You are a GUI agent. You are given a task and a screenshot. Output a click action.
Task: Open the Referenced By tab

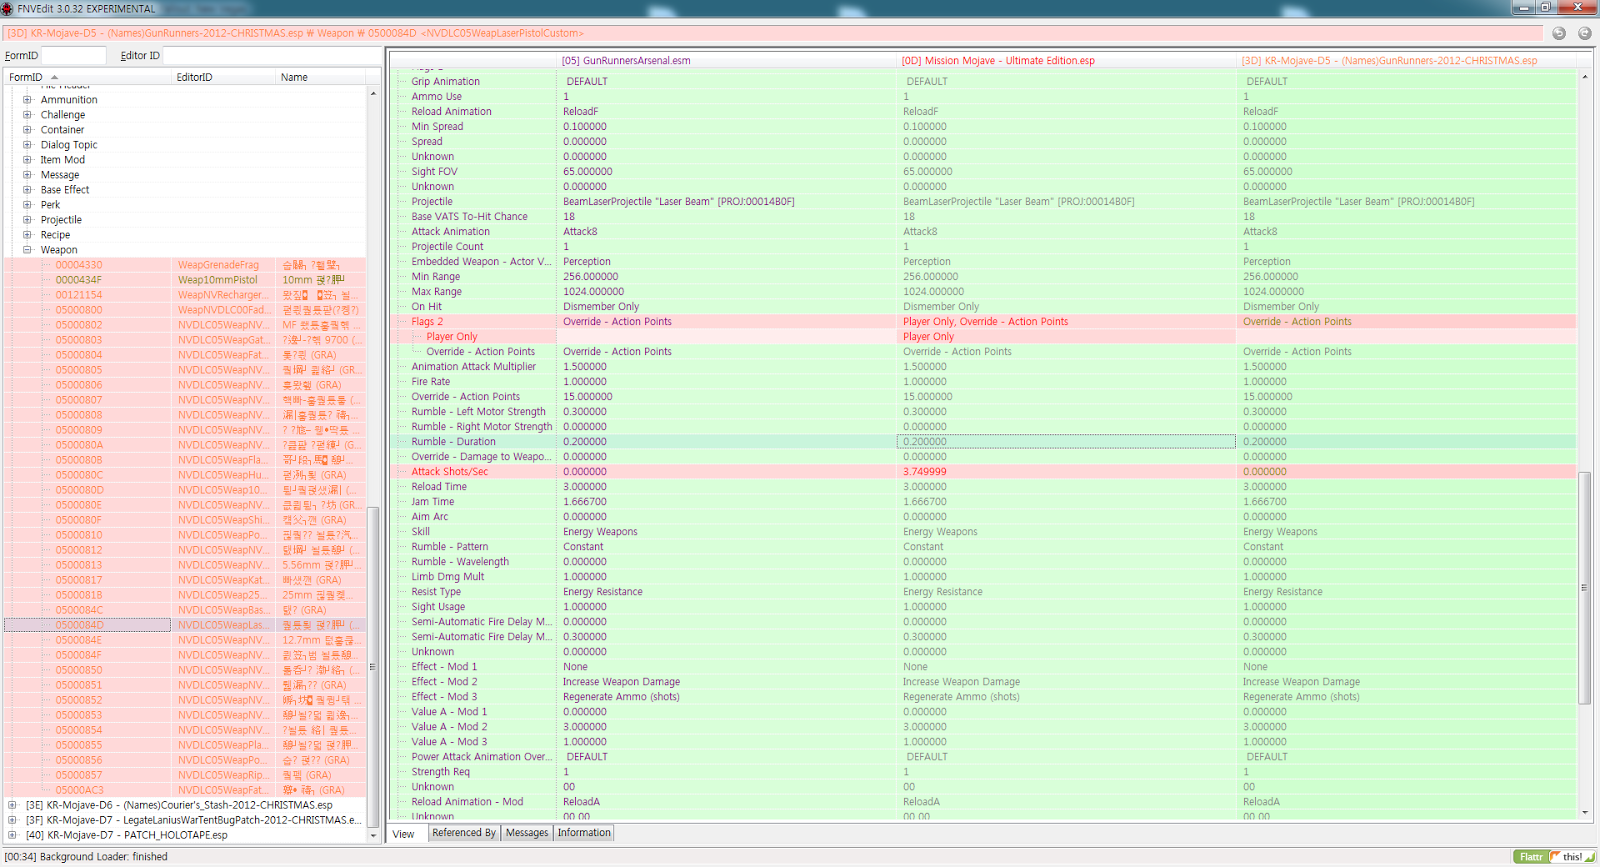tap(464, 833)
